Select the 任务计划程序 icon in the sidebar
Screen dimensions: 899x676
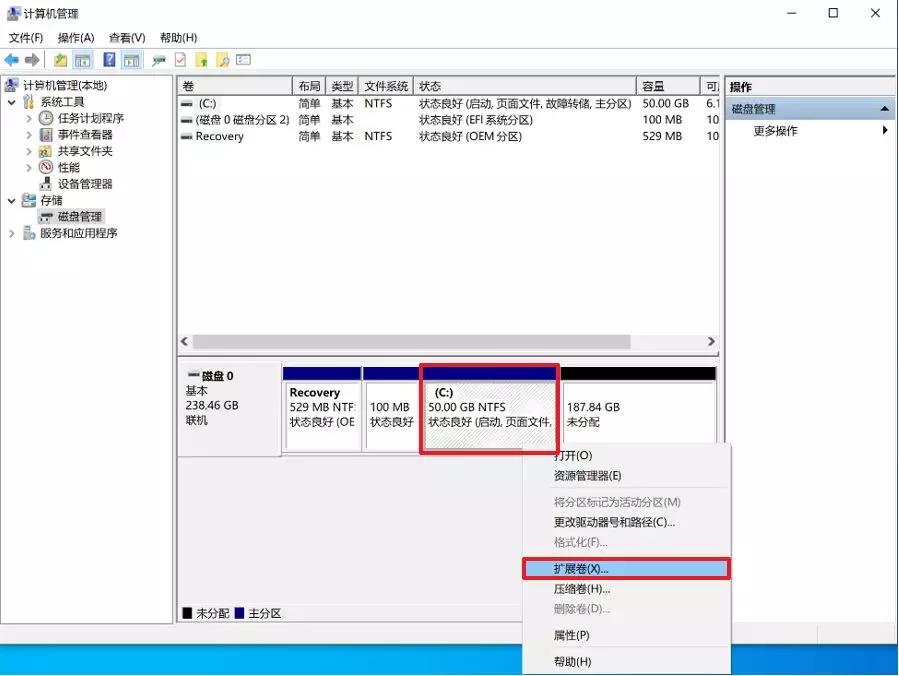45,120
